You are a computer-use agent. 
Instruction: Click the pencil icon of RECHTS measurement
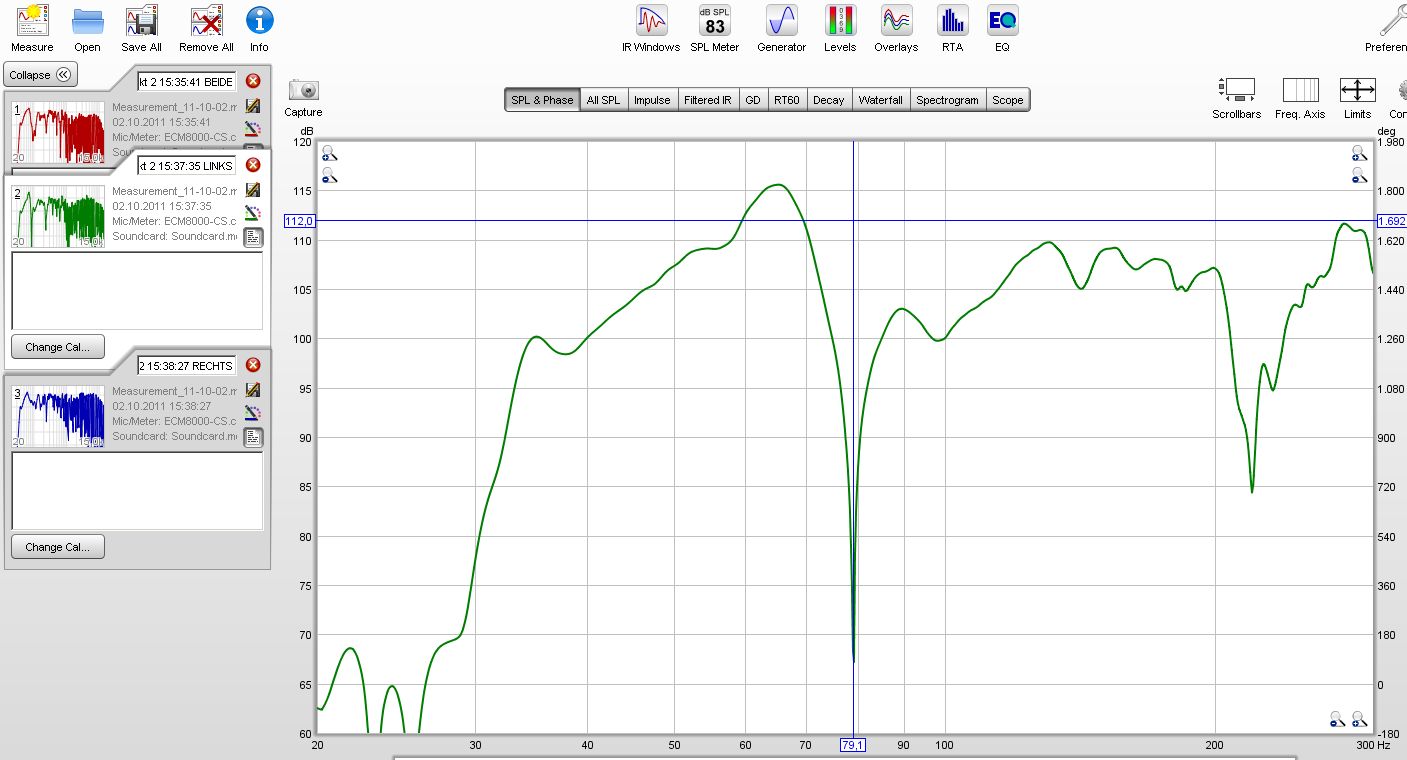(253, 390)
